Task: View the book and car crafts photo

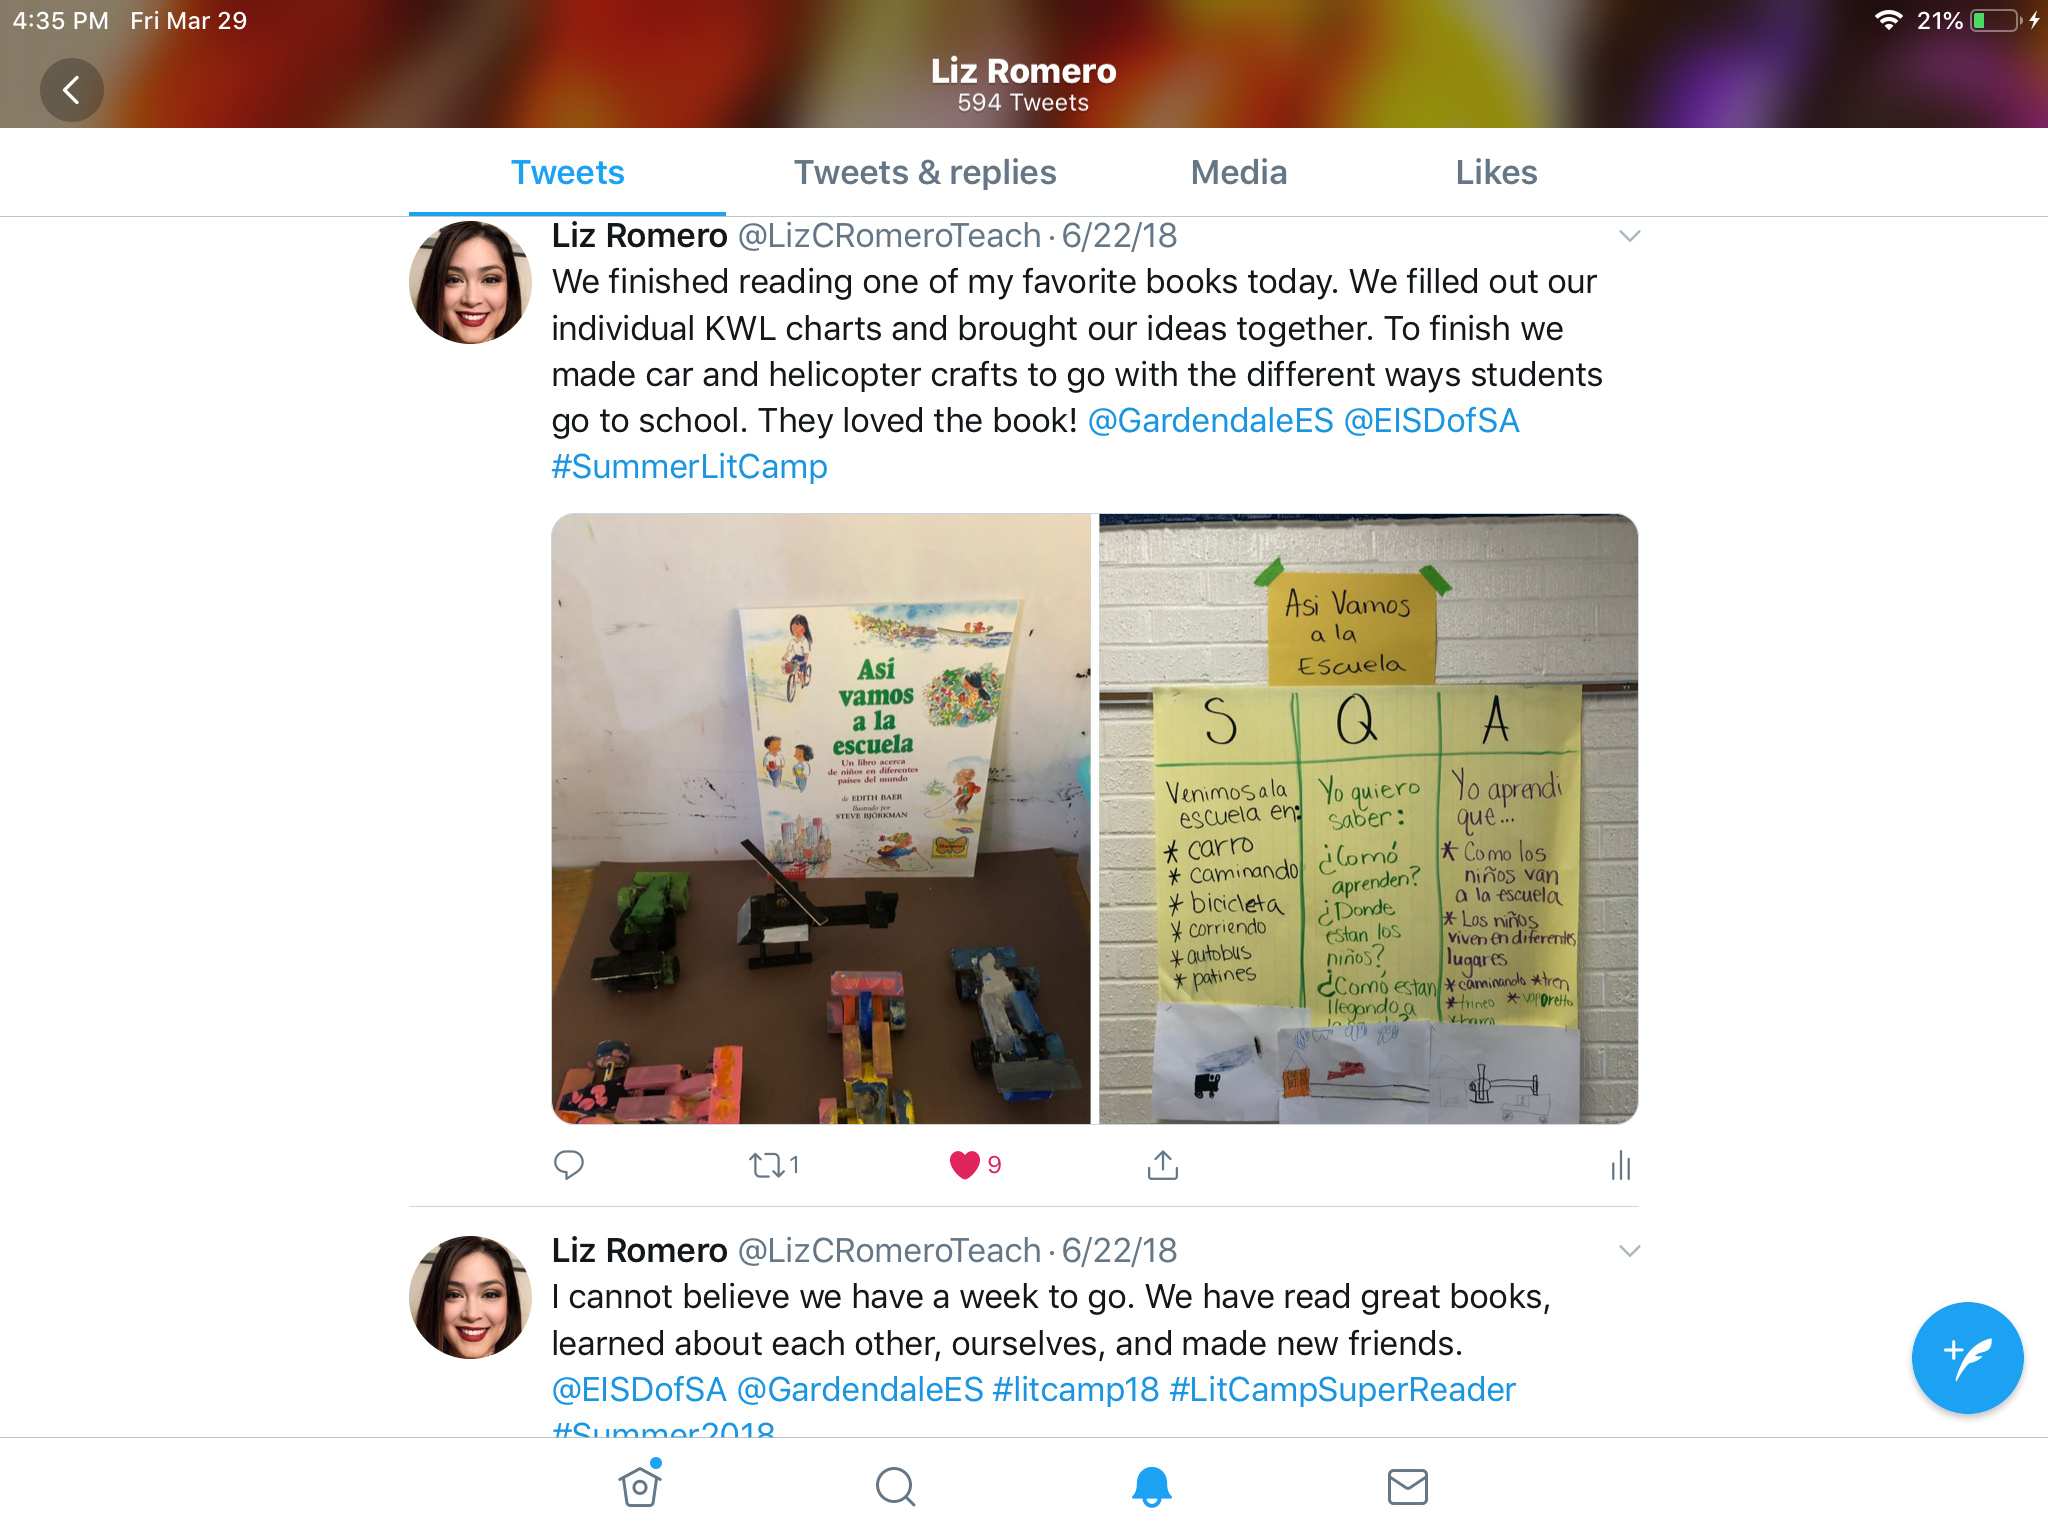Action: [x=821, y=819]
